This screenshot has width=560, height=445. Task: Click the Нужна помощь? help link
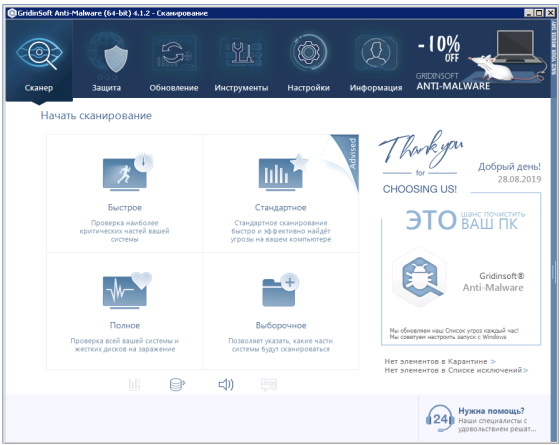click(491, 411)
